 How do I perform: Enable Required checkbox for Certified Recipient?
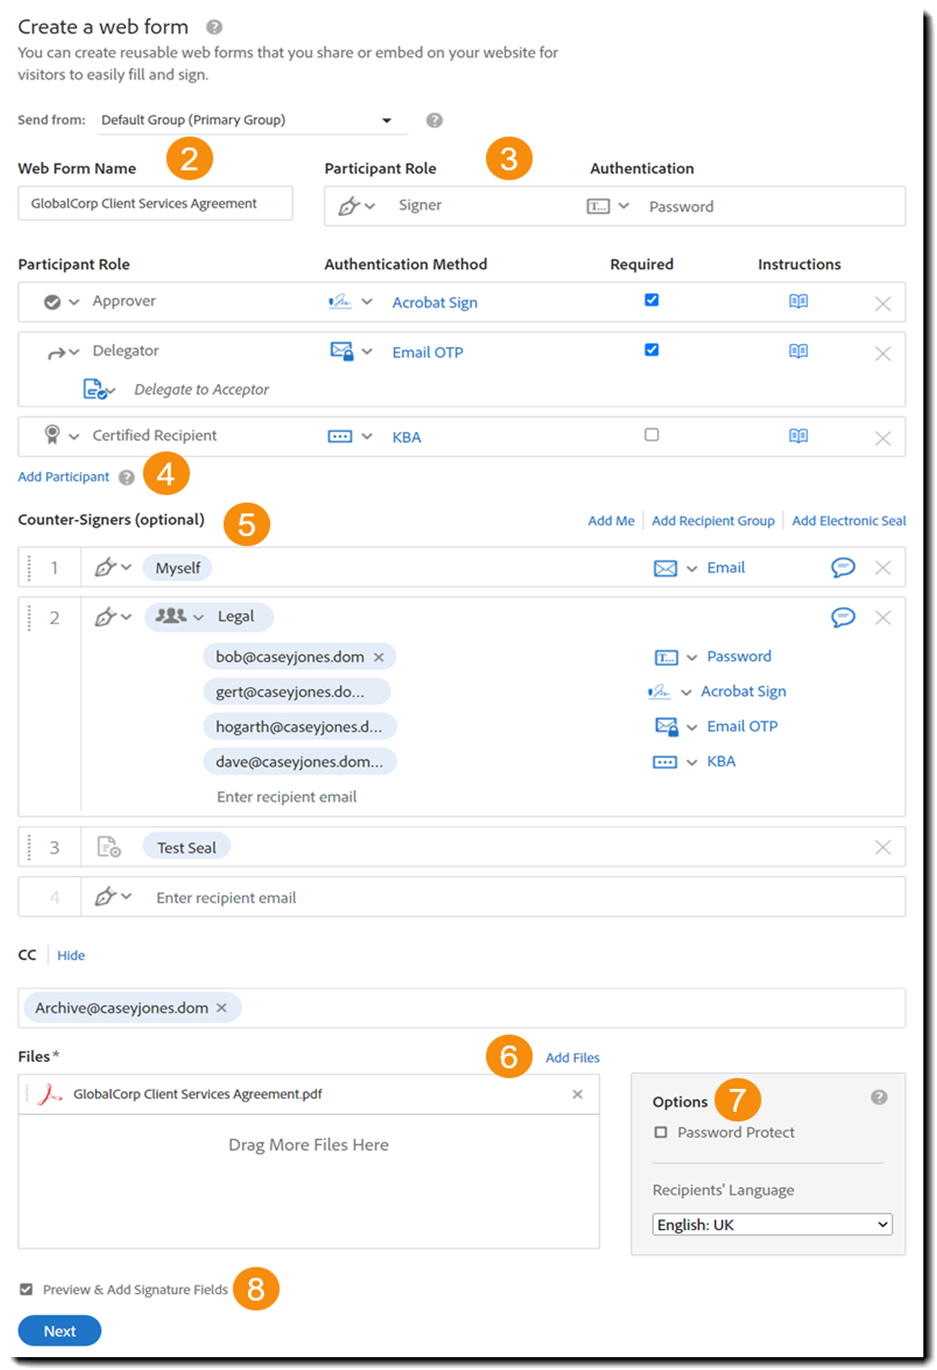(x=652, y=435)
